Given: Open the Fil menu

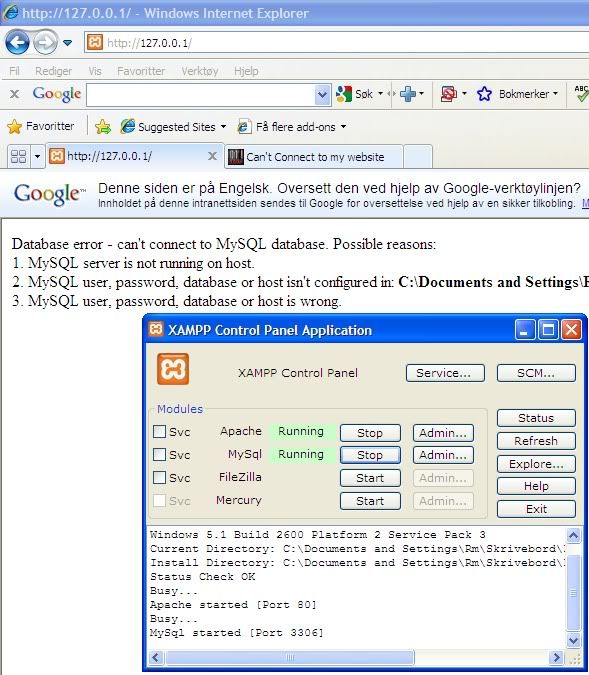Looking at the screenshot, I should pos(14,71).
